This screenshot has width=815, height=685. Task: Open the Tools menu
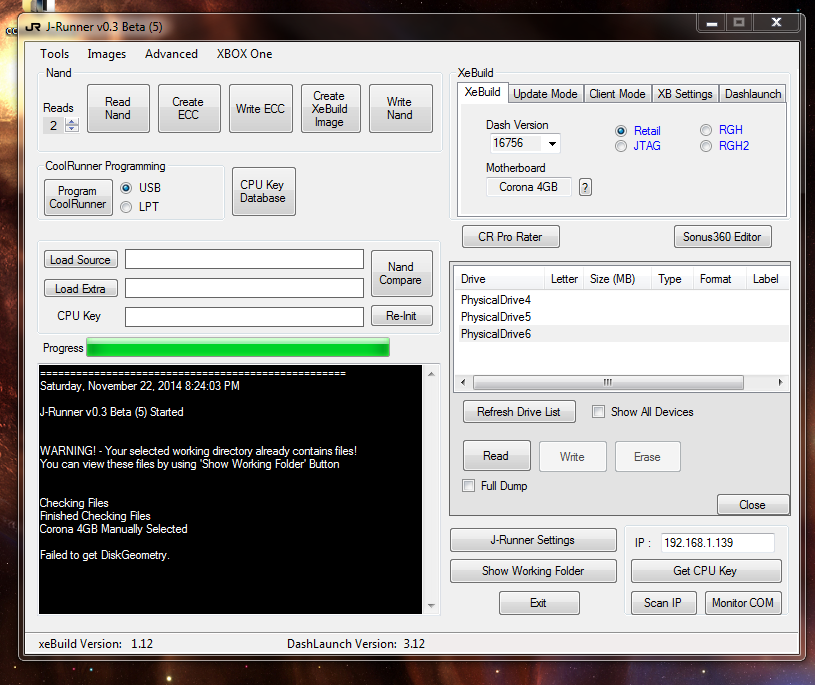point(55,54)
